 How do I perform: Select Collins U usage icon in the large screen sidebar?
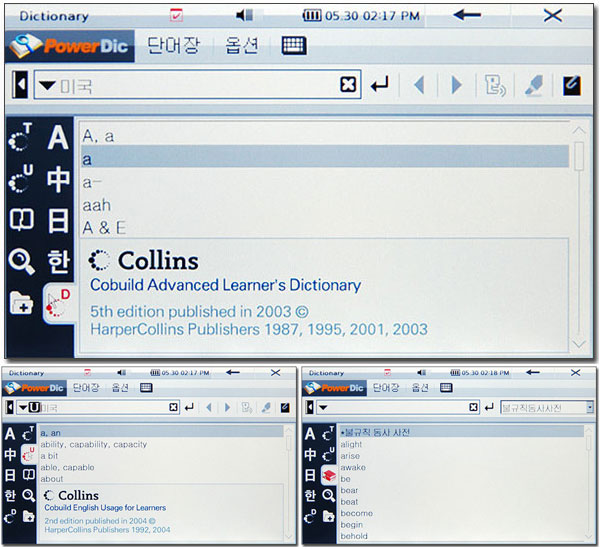21,178
